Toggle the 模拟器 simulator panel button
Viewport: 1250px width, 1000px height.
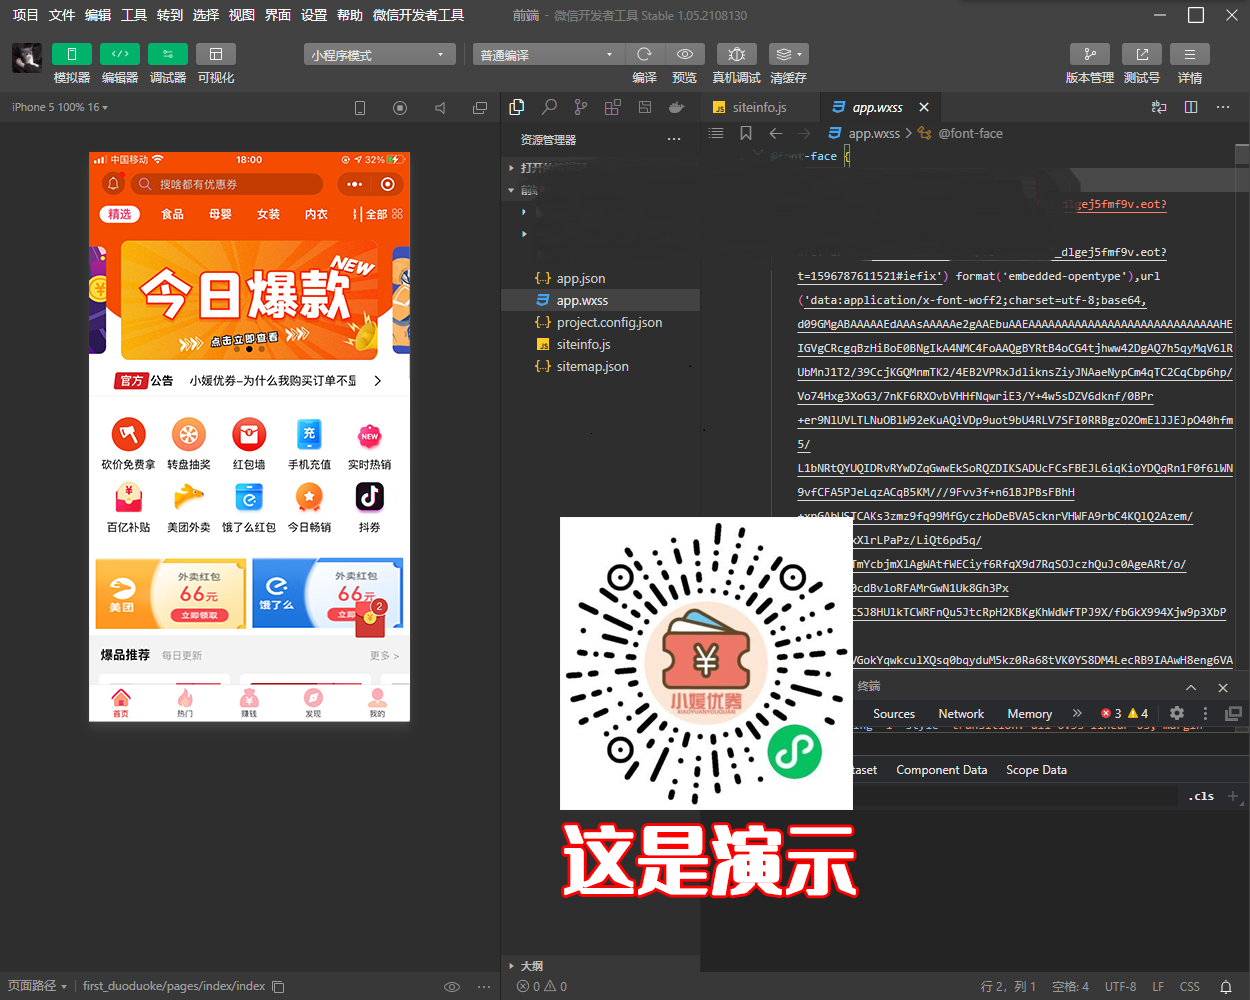coord(72,54)
